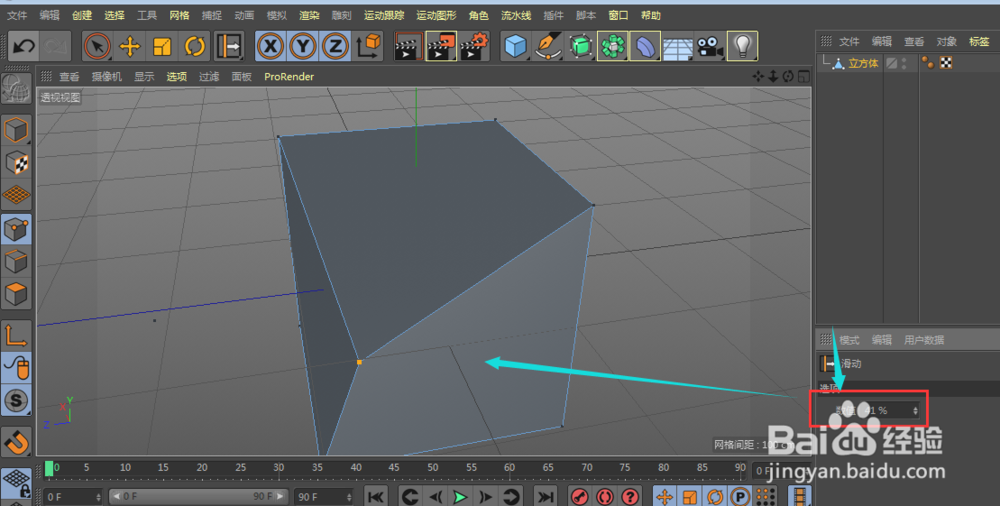Viewport: 1000px width, 506px height.
Task: Go to start of animation
Action: pos(376,496)
